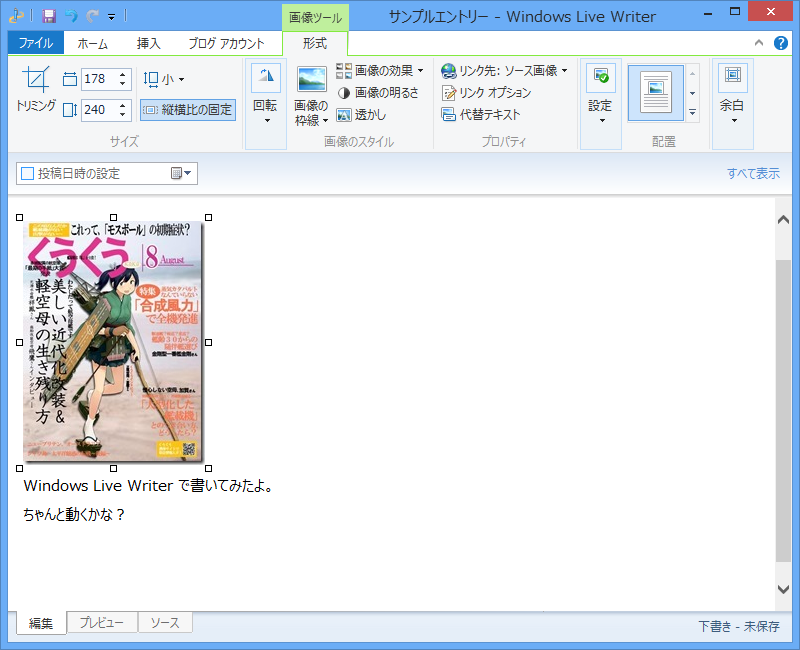Viewport: 800px width, 650px height.
Task: Open link options (リンク オプション)
Action: (x=487, y=92)
